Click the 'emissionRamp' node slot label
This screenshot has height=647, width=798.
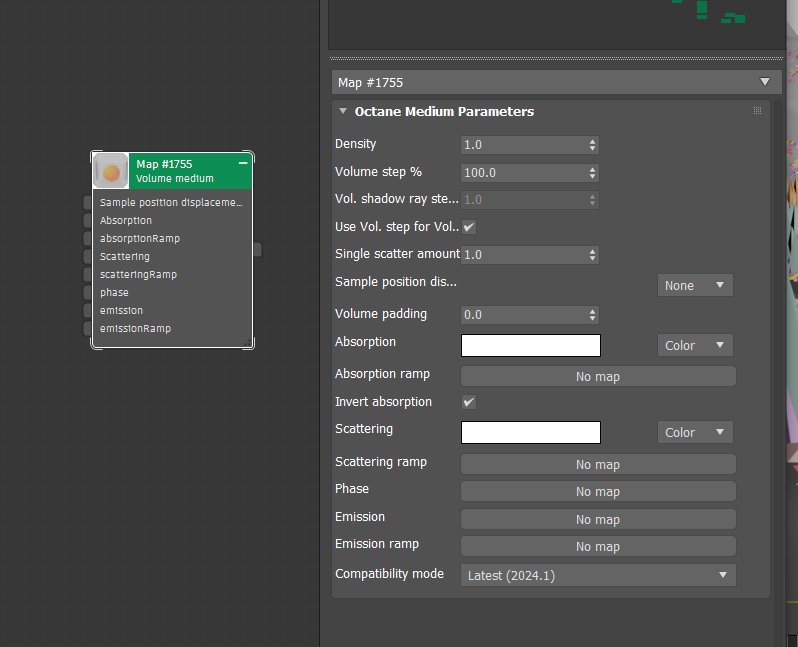tap(135, 328)
